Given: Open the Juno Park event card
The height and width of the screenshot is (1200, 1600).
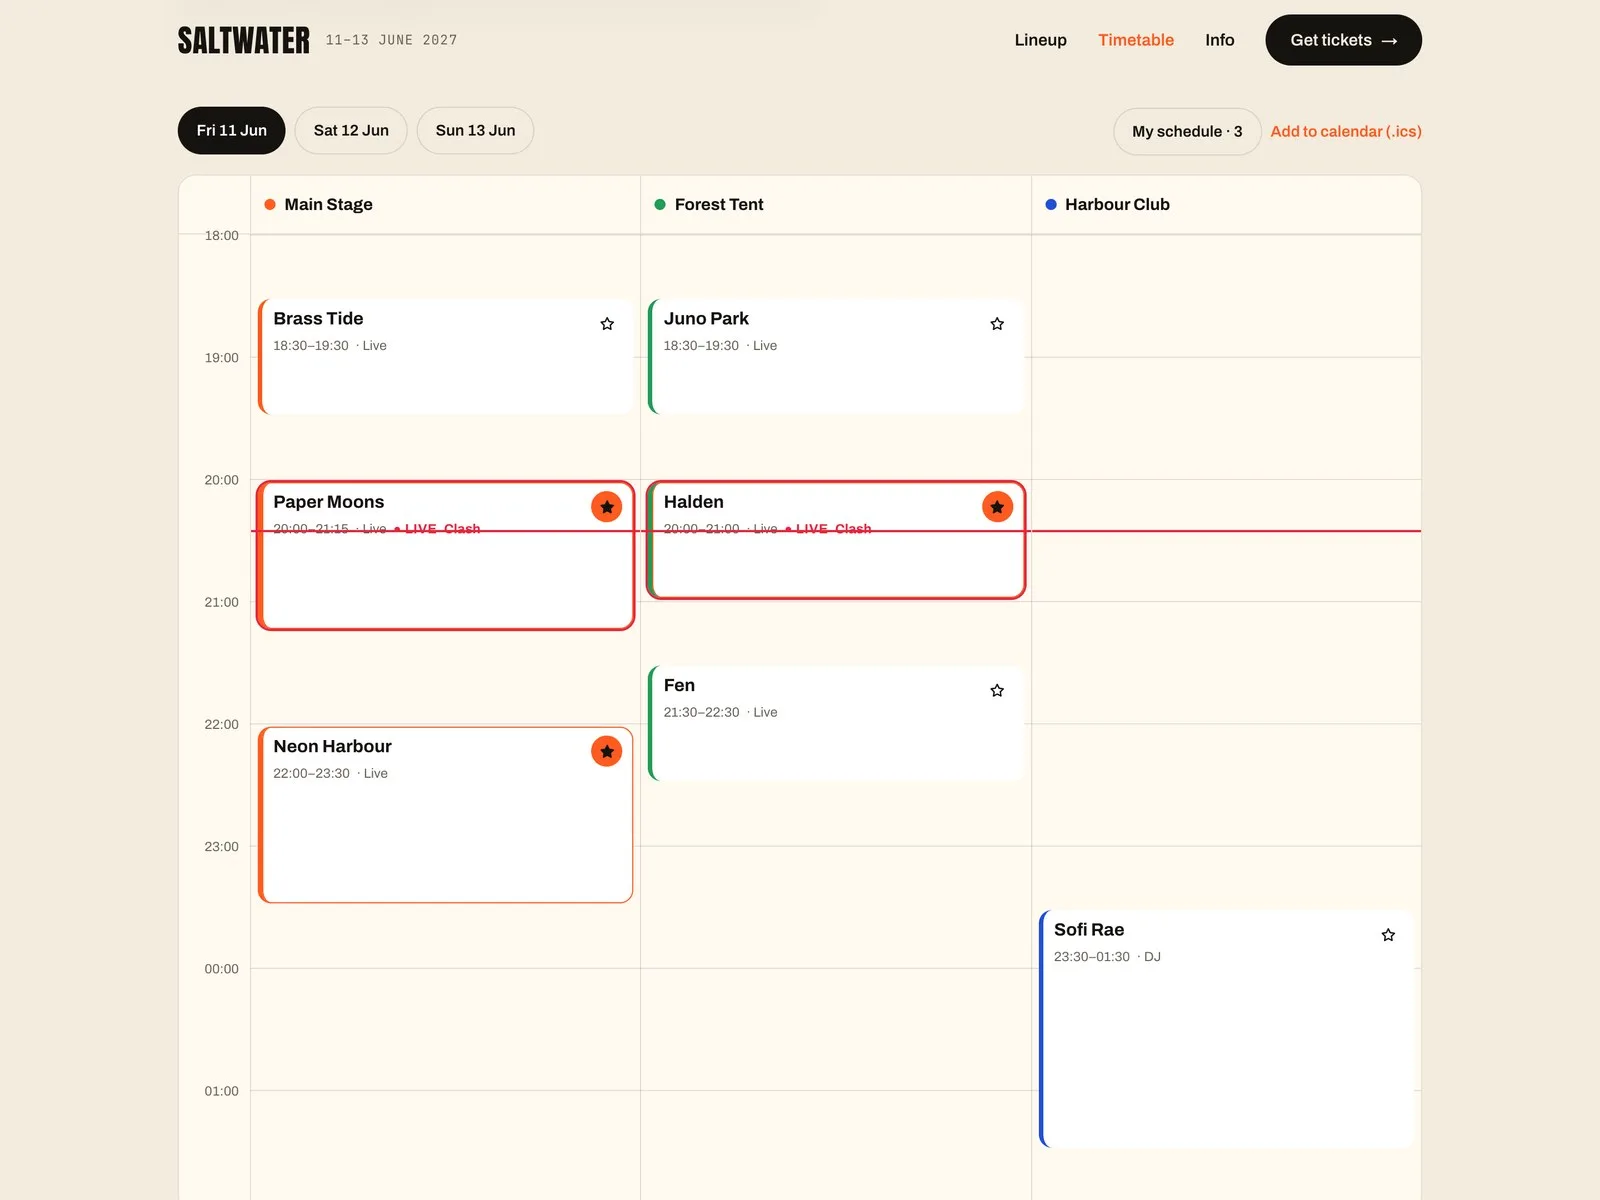Looking at the screenshot, I should [x=836, y=356].
